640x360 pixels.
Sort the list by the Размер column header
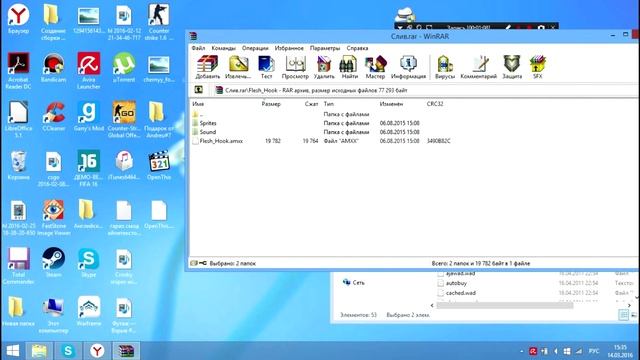click(271, 104)
